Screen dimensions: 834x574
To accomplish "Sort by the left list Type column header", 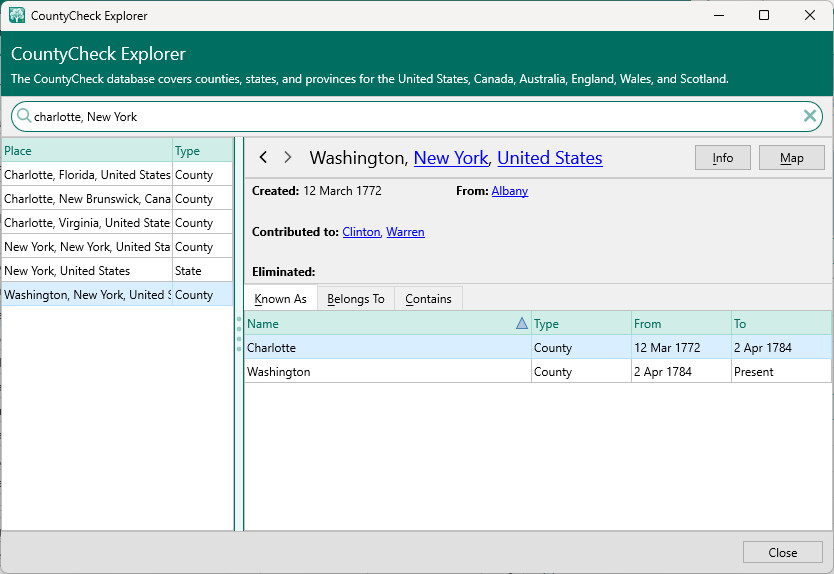I will [203, 151].
